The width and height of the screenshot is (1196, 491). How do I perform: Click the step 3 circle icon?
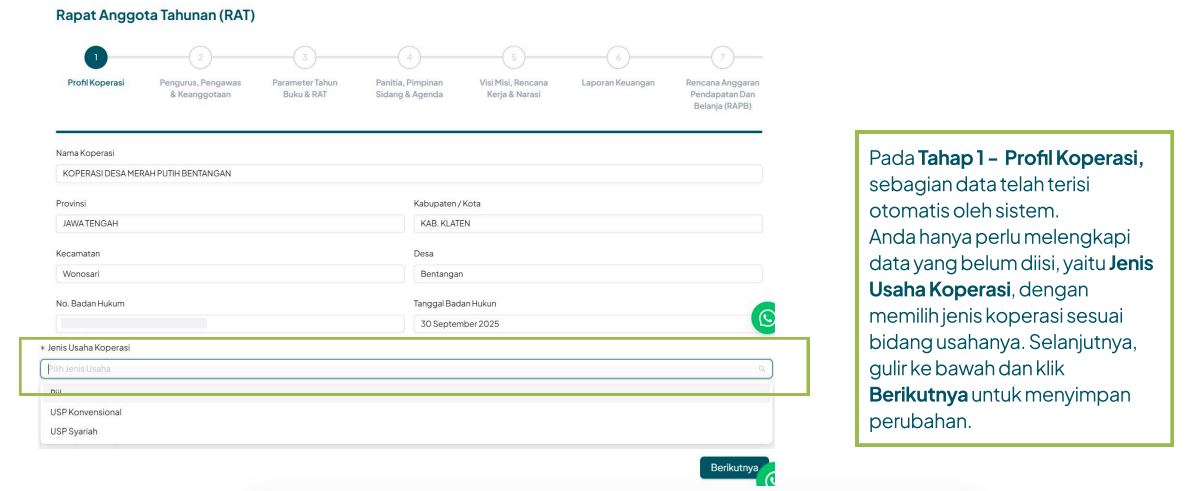click(305, 57)
